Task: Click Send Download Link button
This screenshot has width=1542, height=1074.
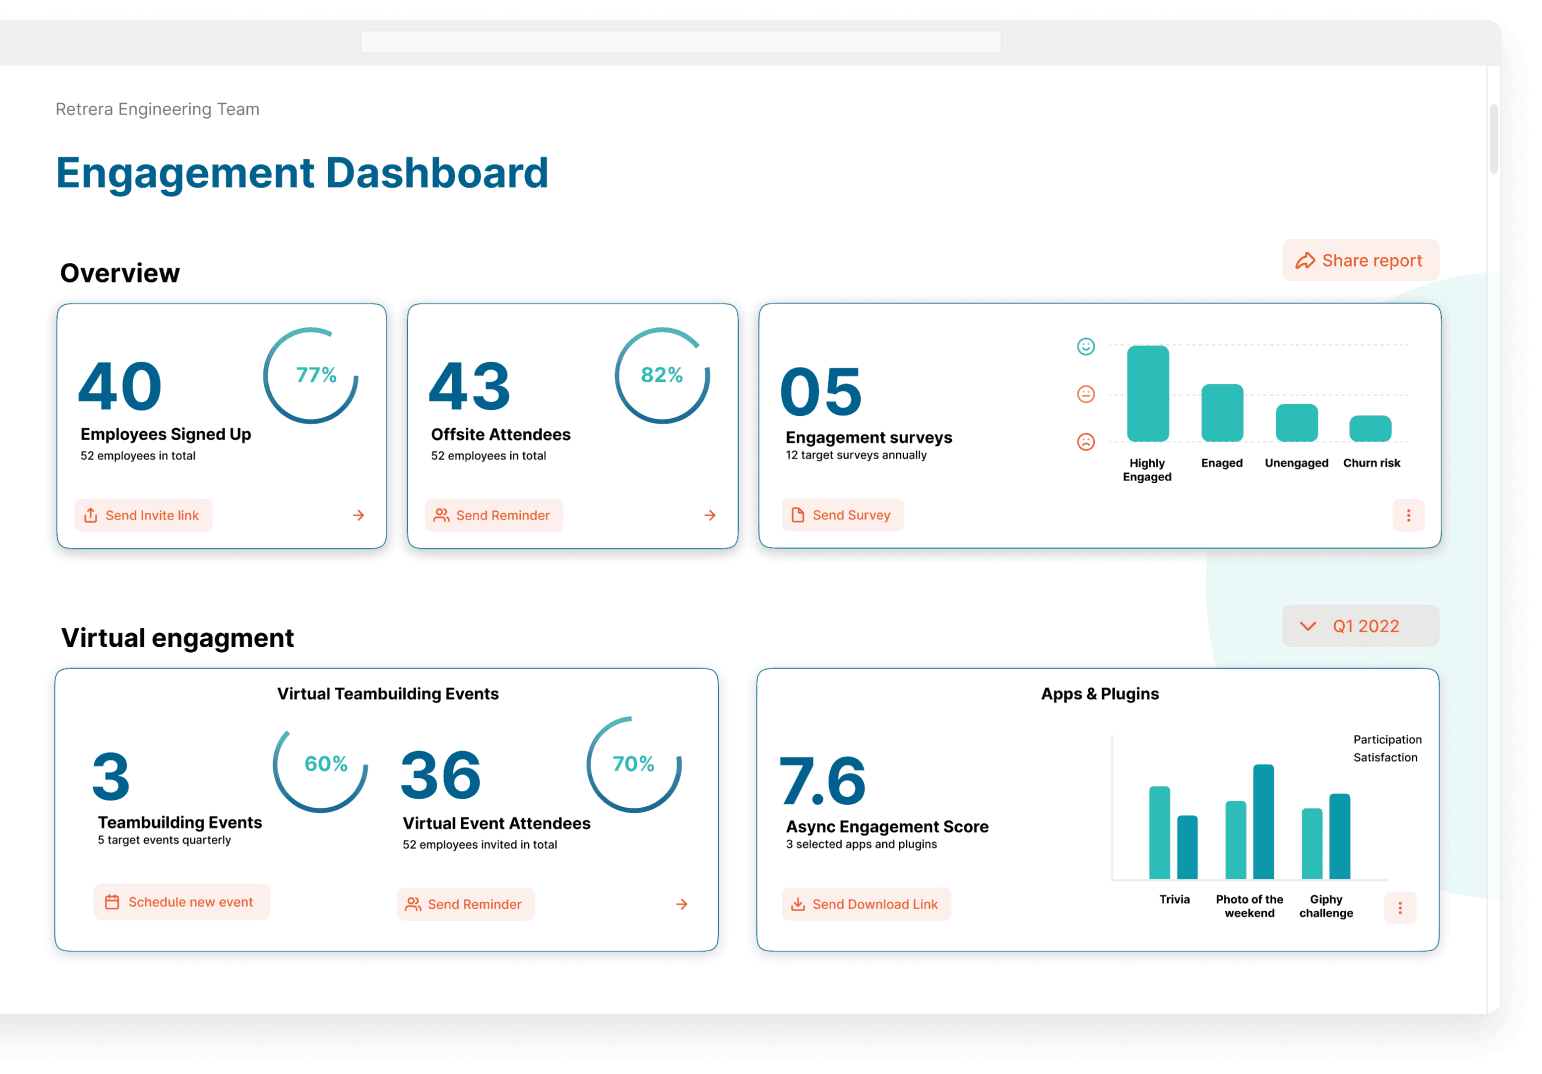Action: point(866,904)
